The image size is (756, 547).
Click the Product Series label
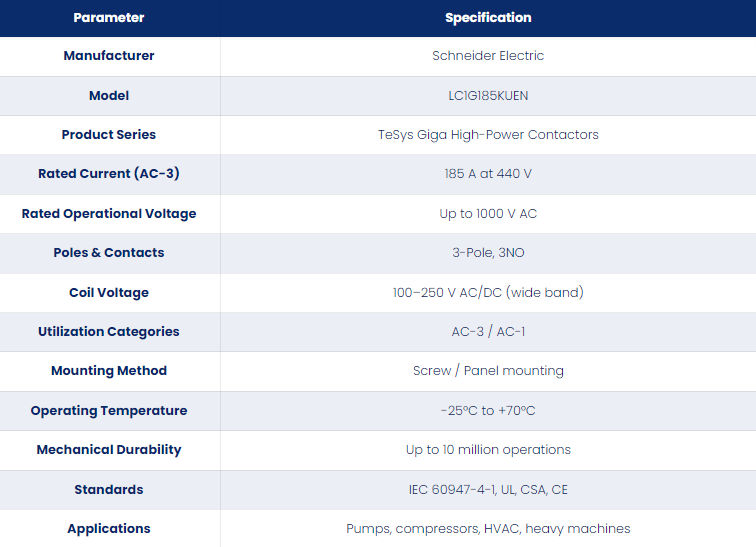109,135
